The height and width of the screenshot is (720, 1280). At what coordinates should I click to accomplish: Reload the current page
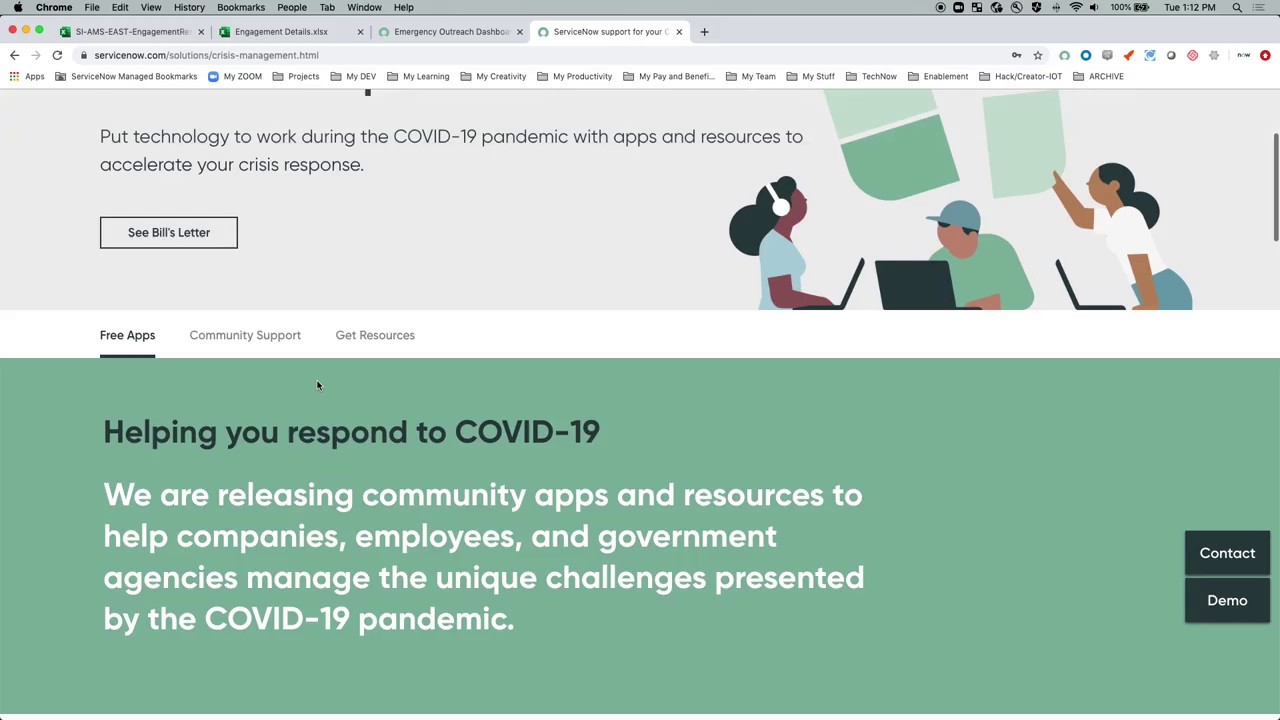tap(57, 55)
